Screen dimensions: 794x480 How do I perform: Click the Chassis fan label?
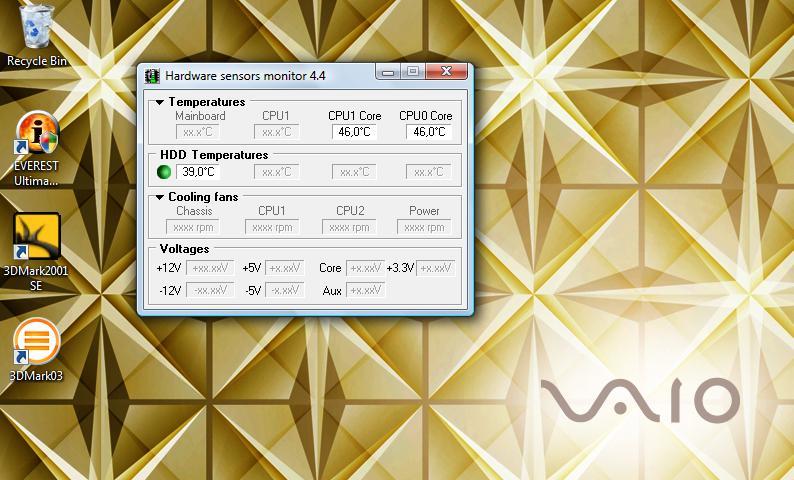coord(194,211)
